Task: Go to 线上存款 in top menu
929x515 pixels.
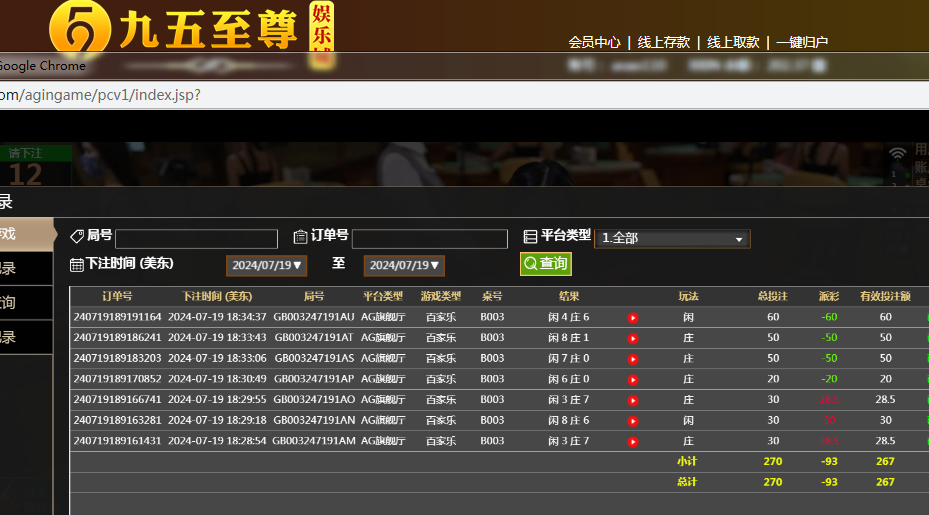Action: pos(664,42)
